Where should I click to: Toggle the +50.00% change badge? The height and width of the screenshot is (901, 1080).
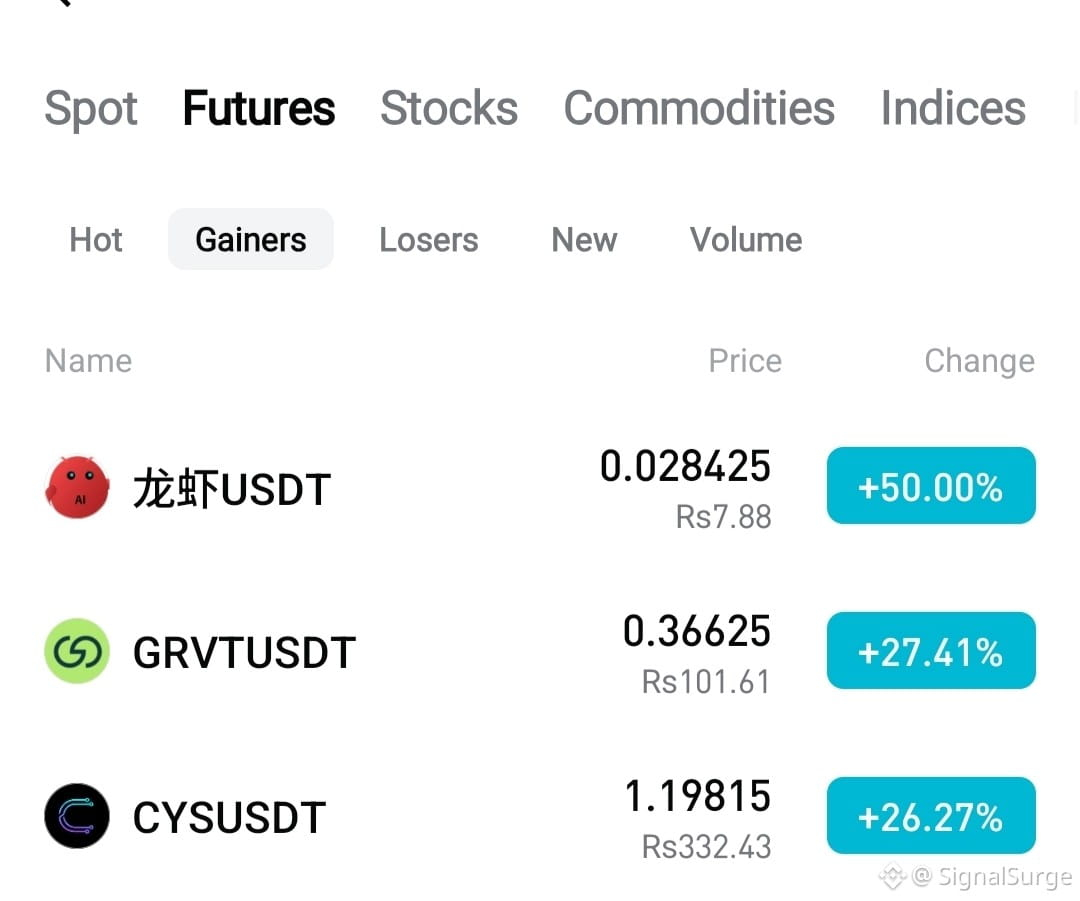pos(931,486)
